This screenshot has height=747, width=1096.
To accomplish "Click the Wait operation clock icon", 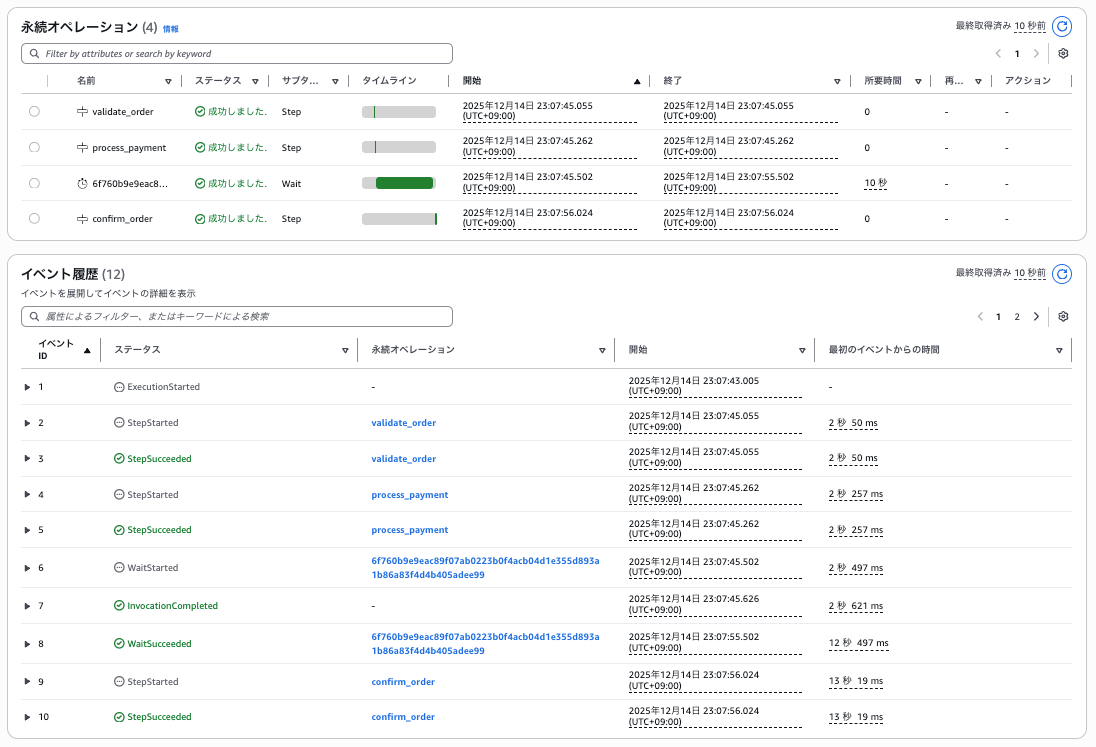I will coord(82,184).
